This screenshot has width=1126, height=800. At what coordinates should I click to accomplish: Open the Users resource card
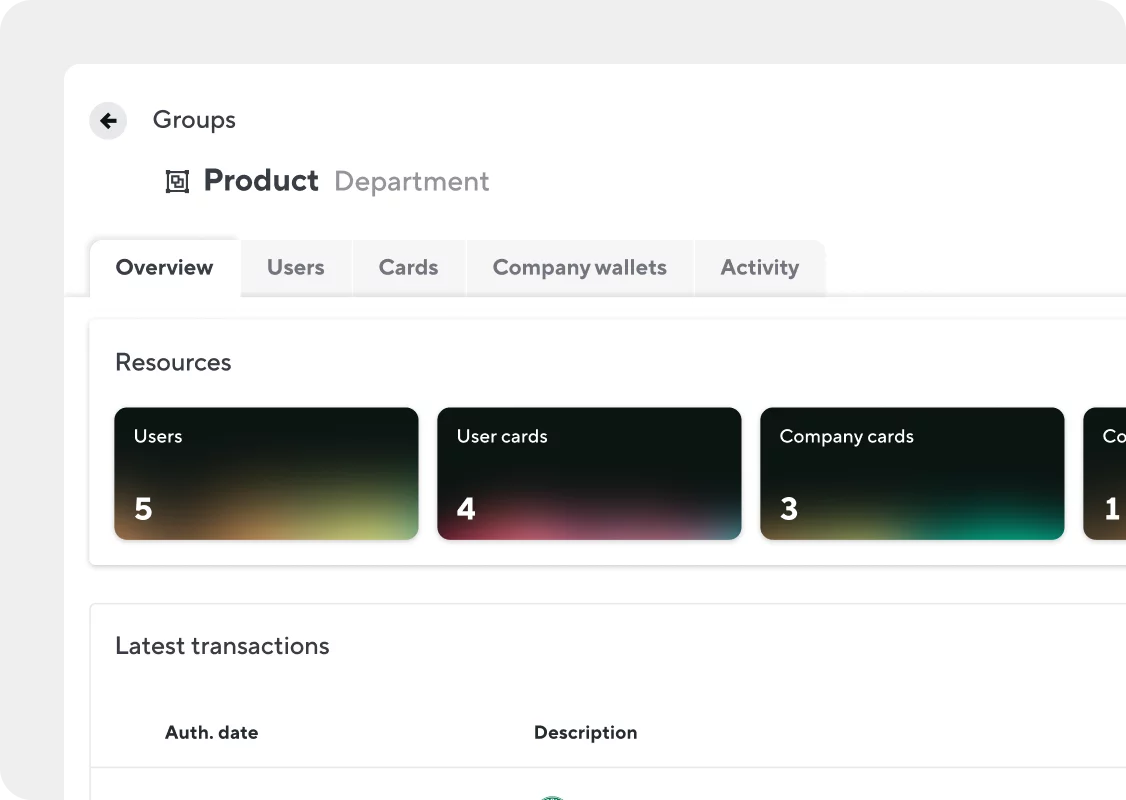266,473
